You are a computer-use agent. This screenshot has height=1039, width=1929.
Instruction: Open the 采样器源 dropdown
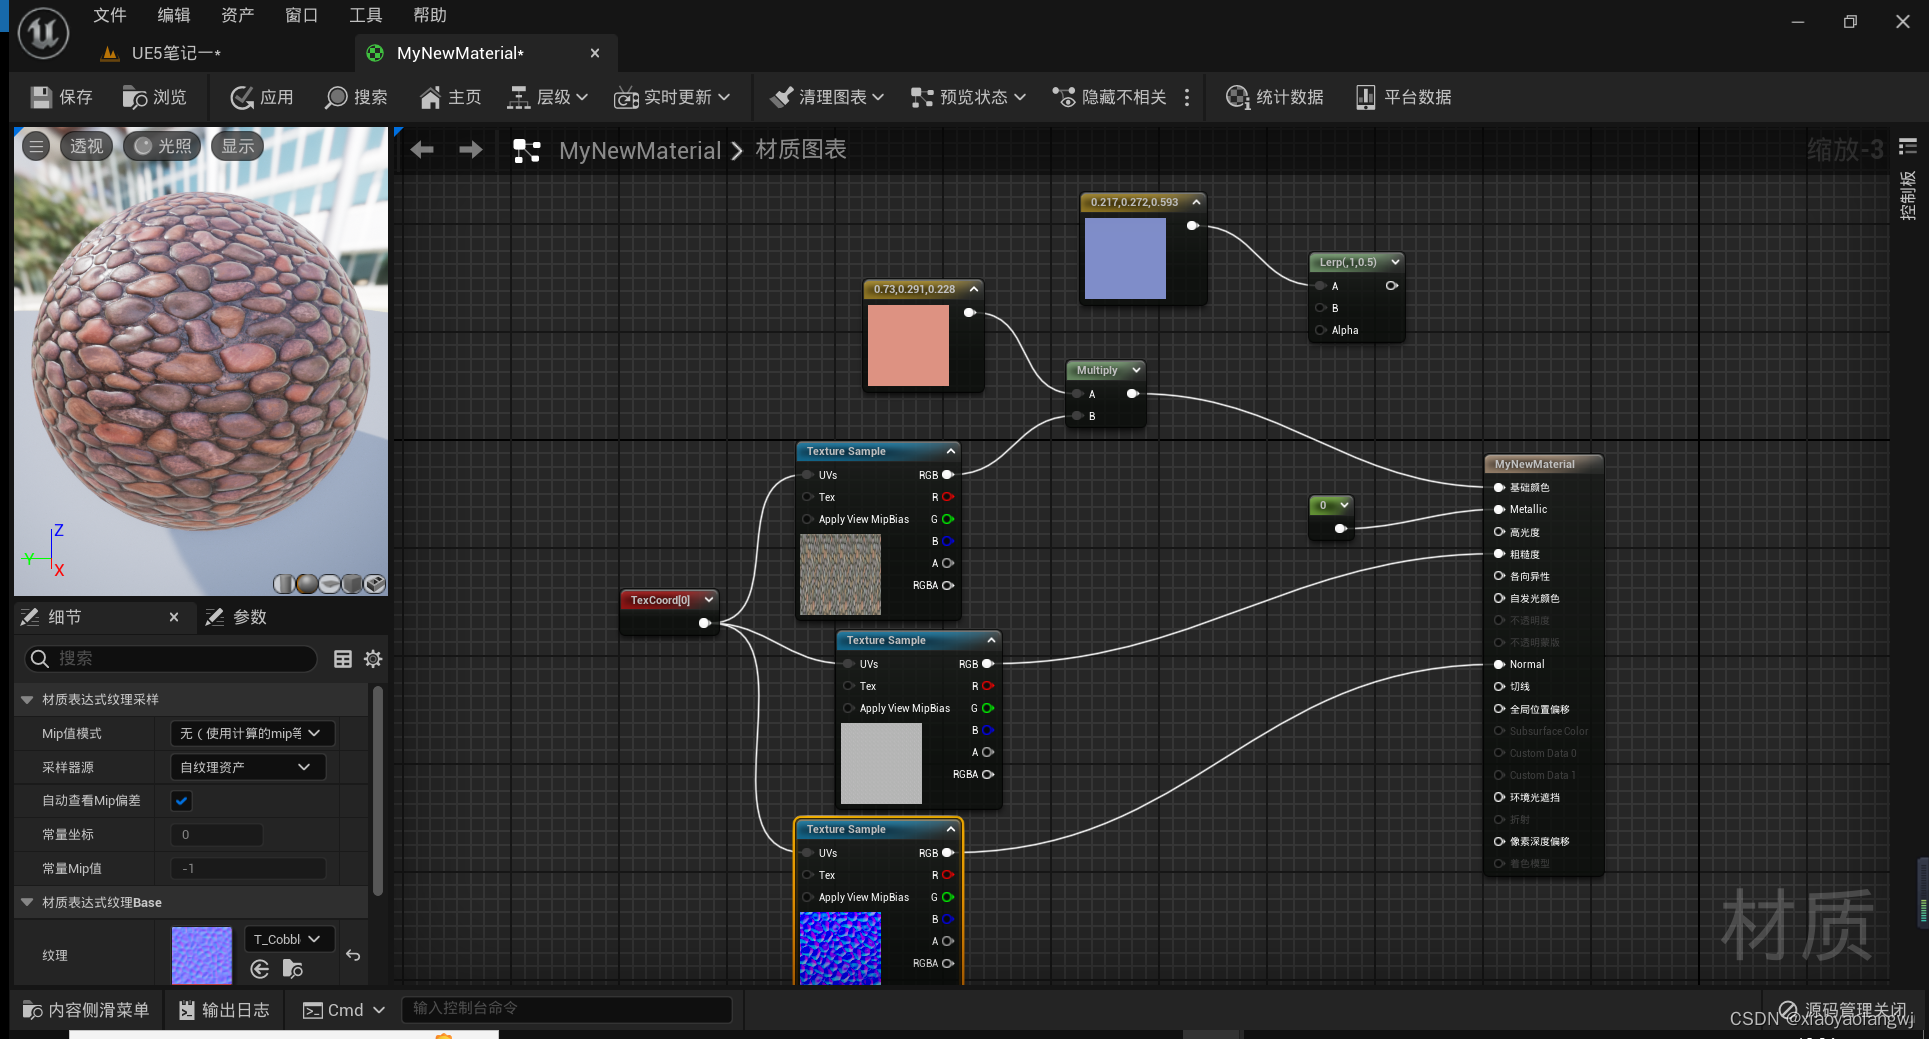(247, 767)
